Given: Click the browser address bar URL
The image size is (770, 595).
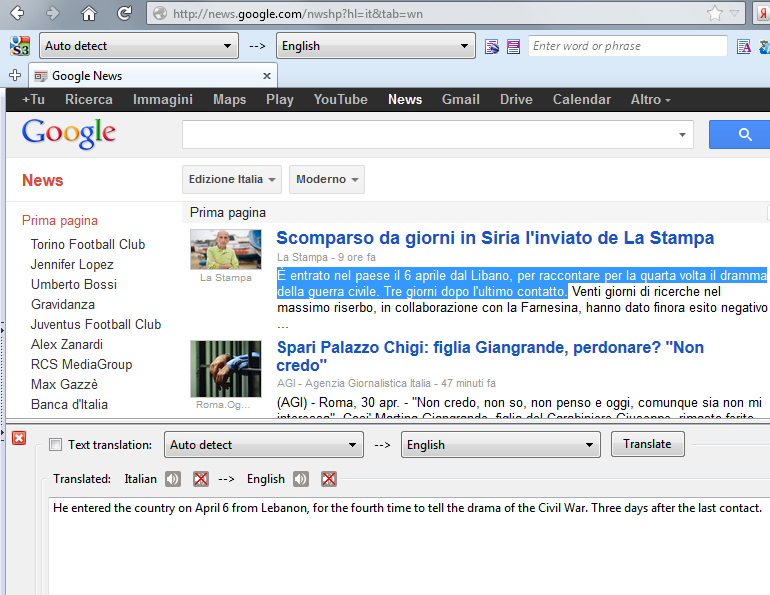Looking at the screenshot, I should click(x=298, y=14).
